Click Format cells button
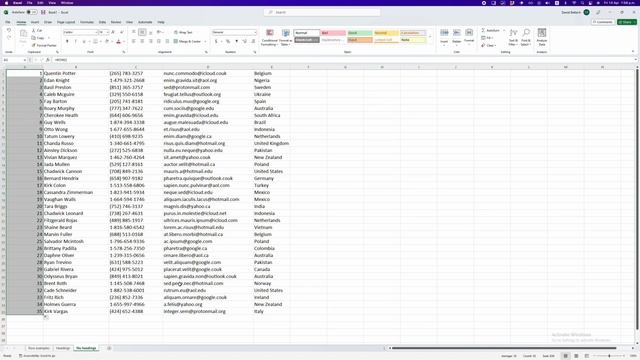This screenshot has width=640, height=360. [469, 36]
